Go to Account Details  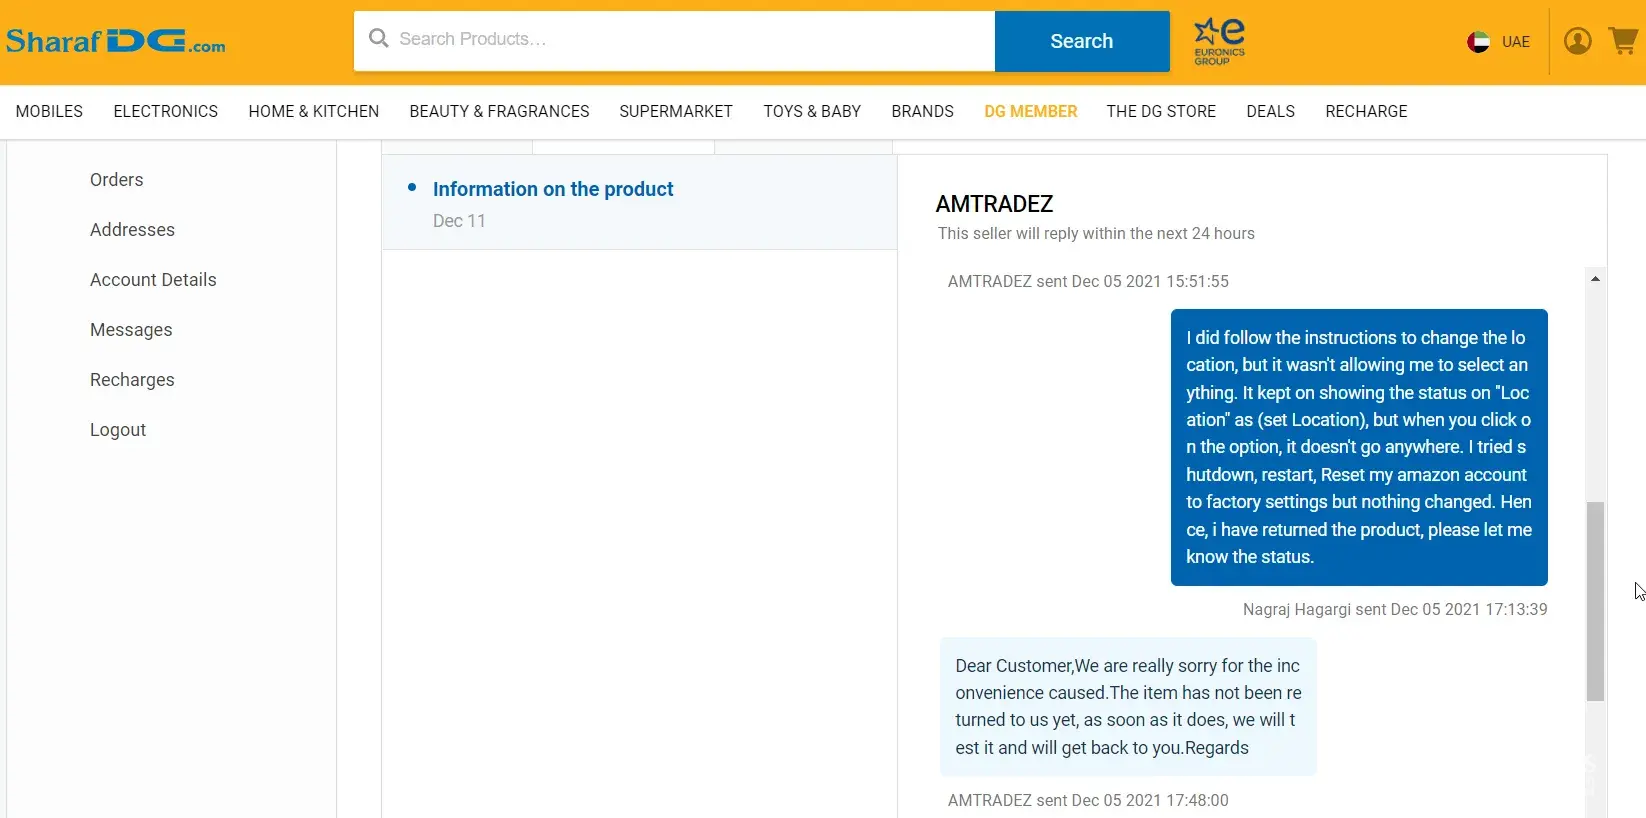153,280
